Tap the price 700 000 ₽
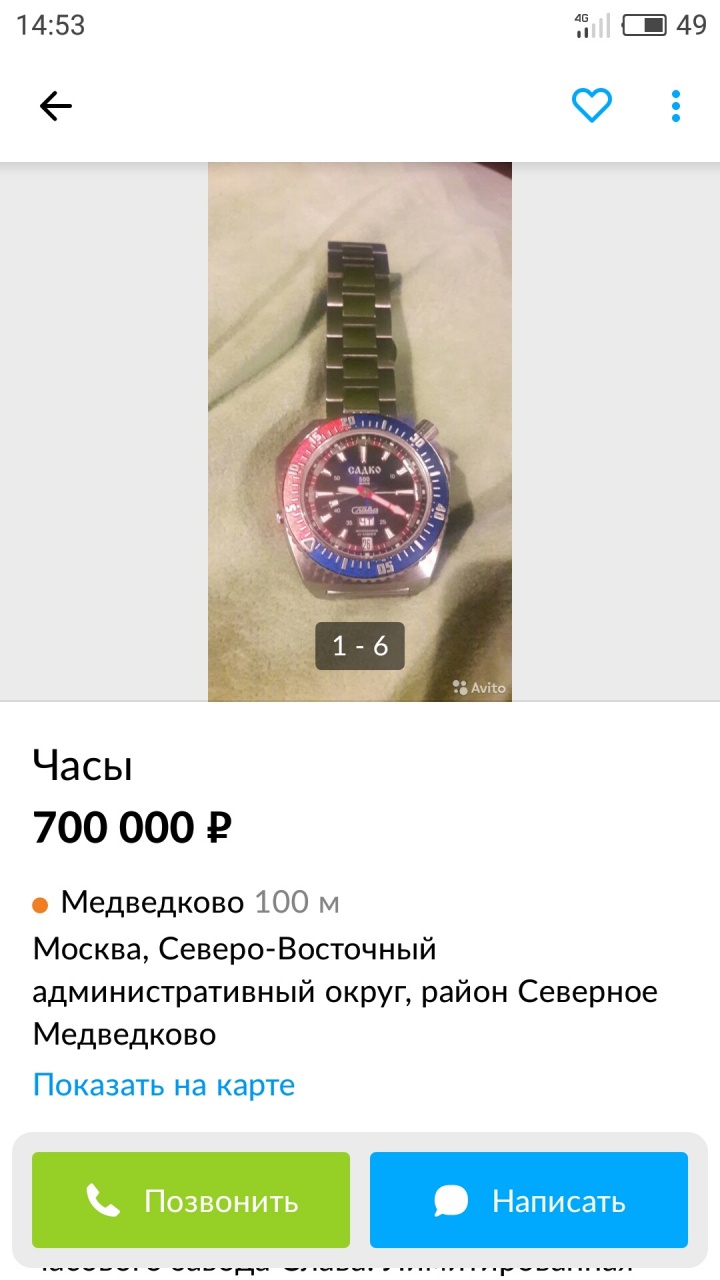 tap(133, 827)
